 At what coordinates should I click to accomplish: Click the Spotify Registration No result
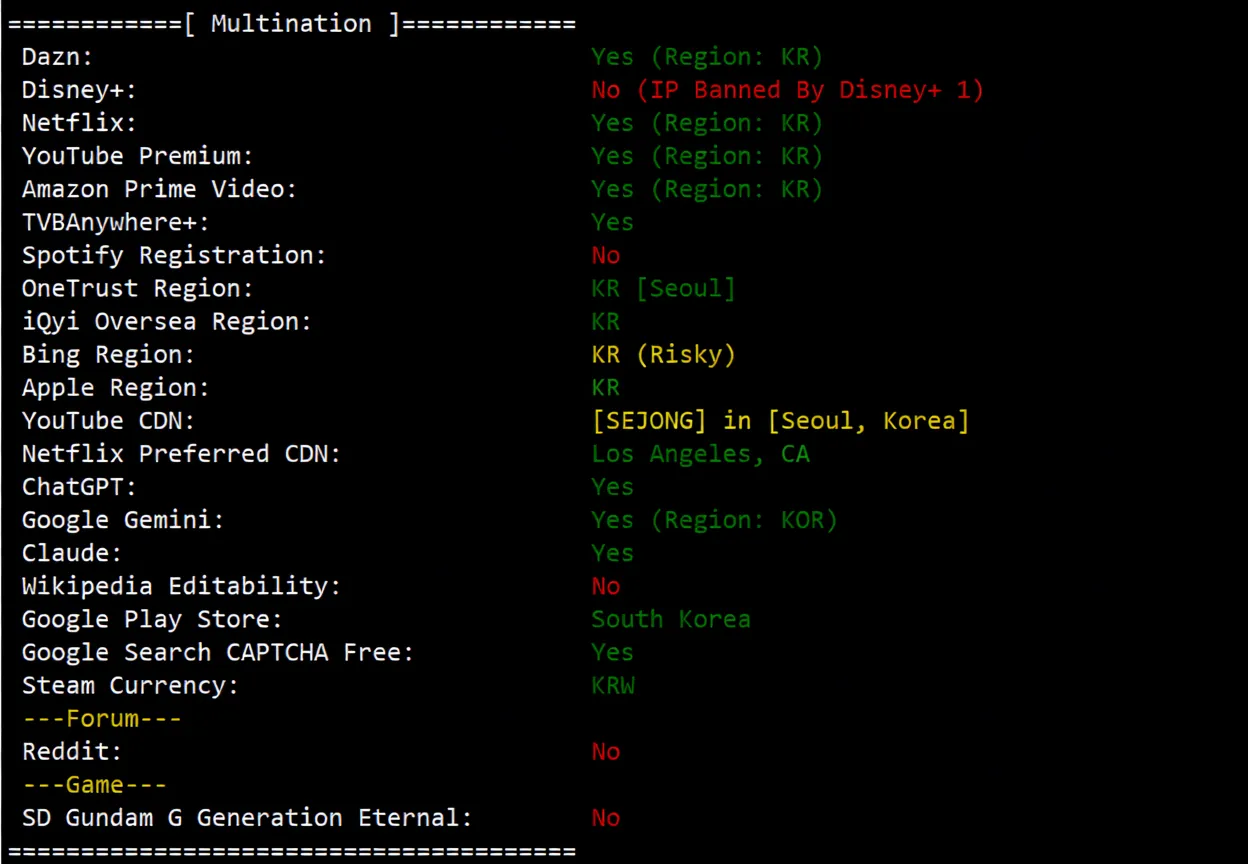(x=606, y=255)
